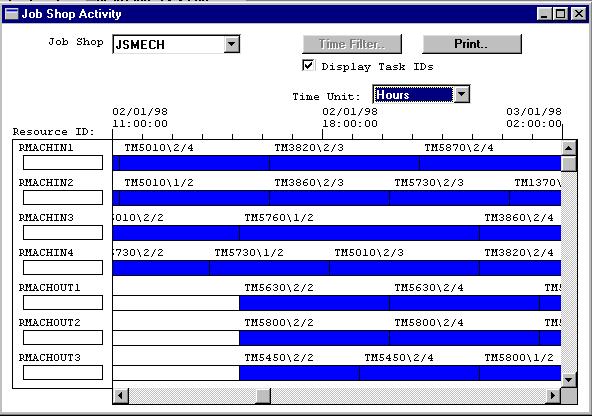This screenshot has height=416, width=592.
Task: Open the Job Shop JSMECH dropdown
Action: [x=232, y=45]
